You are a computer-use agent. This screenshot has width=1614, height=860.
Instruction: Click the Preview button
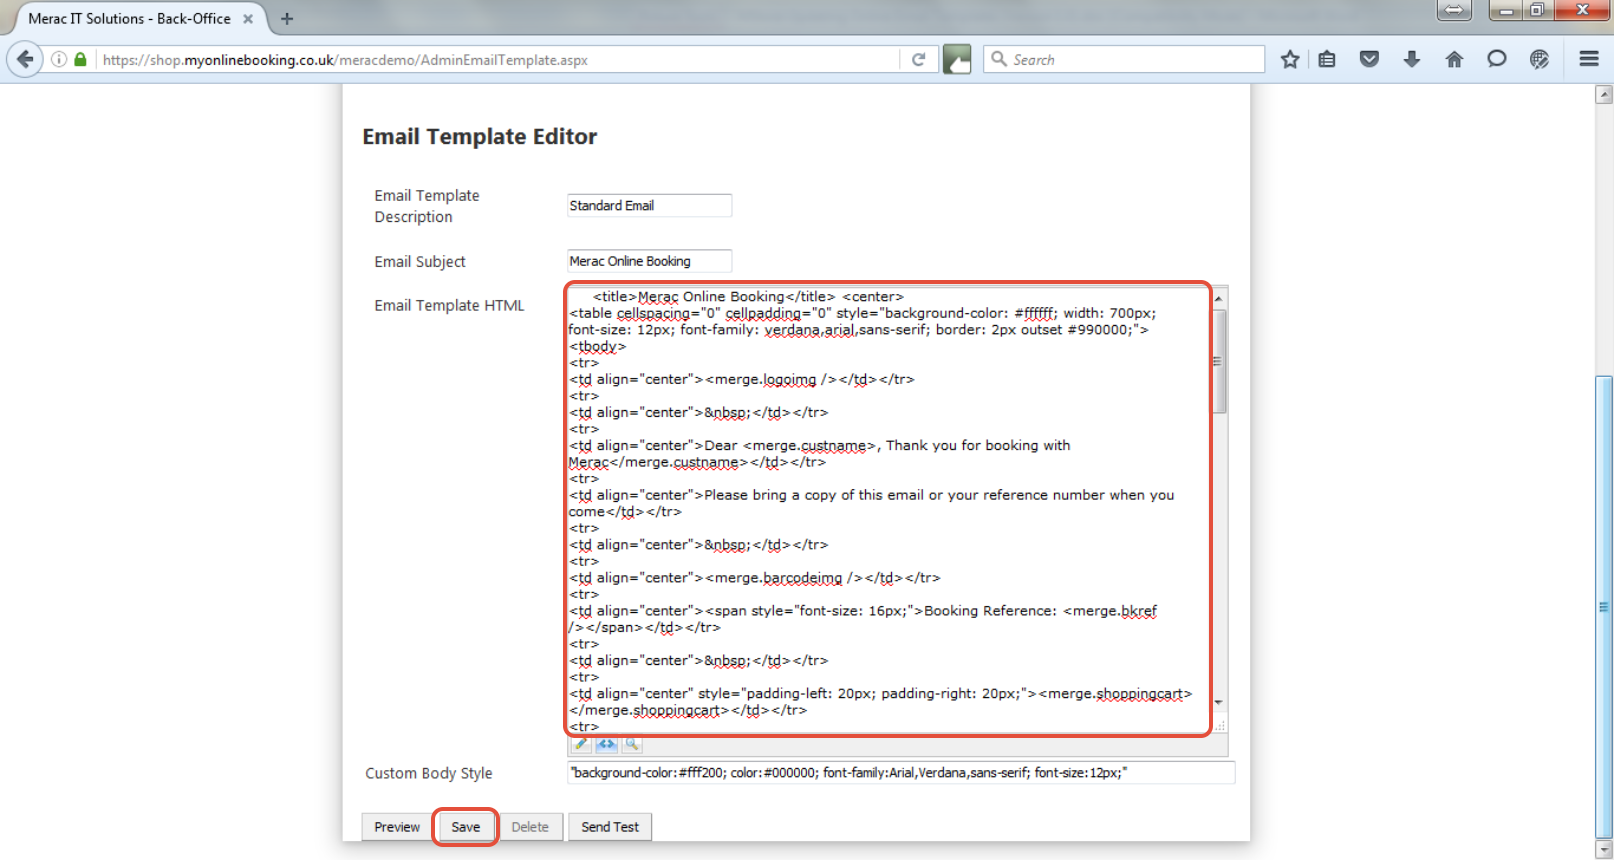click(x=397, y=827)
